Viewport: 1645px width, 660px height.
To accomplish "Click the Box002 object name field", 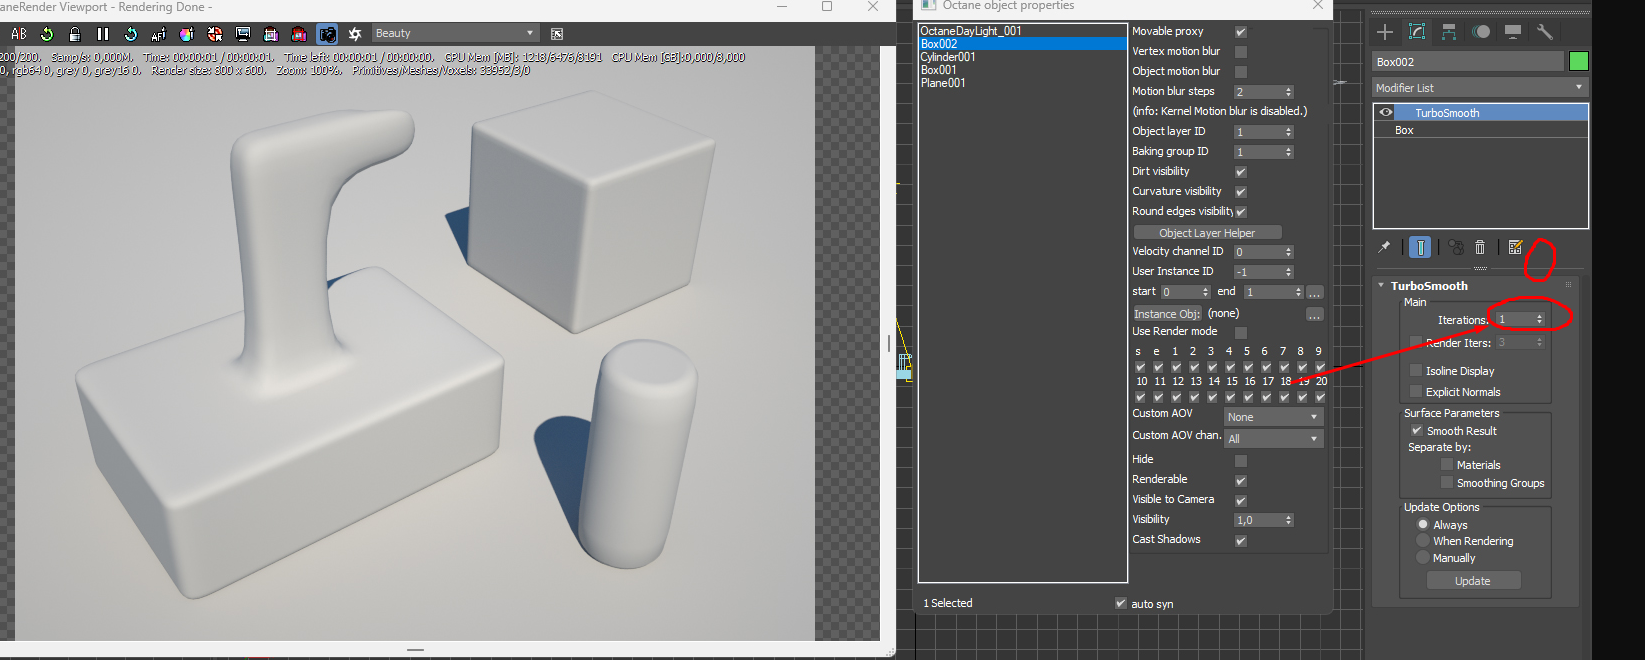I will pos(1468,62).
